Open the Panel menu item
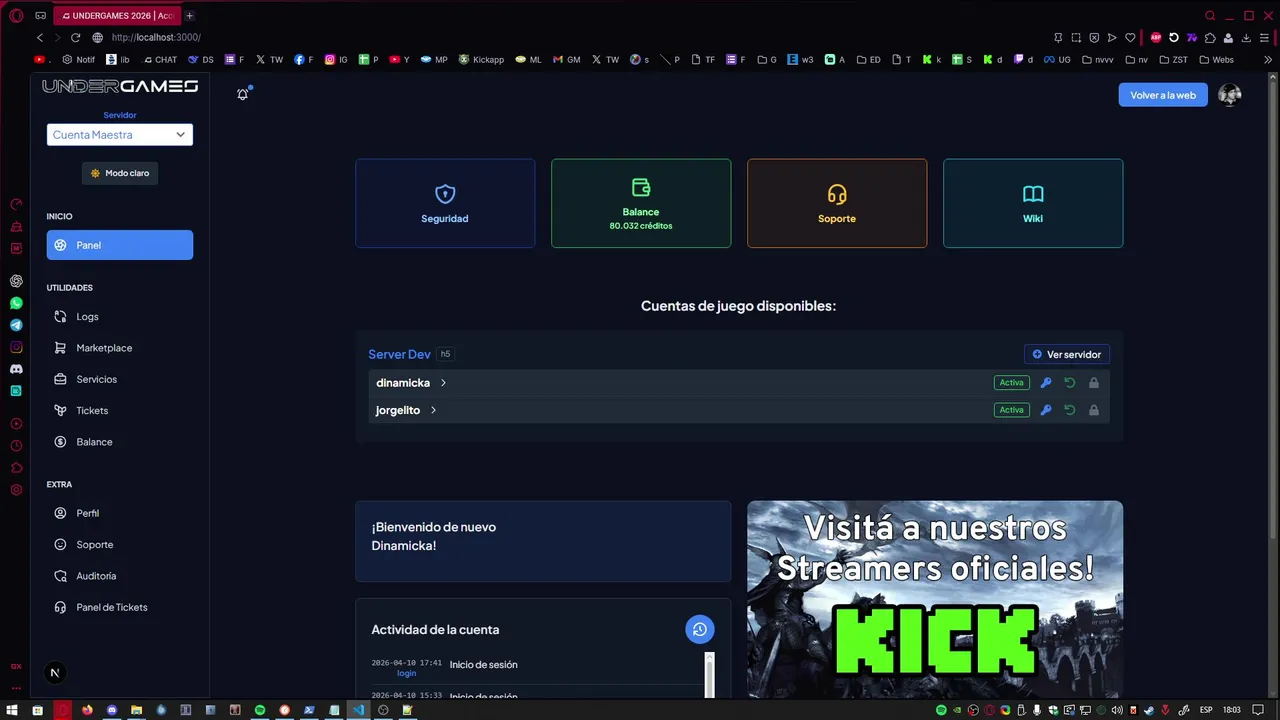 (x=120, y=245)
